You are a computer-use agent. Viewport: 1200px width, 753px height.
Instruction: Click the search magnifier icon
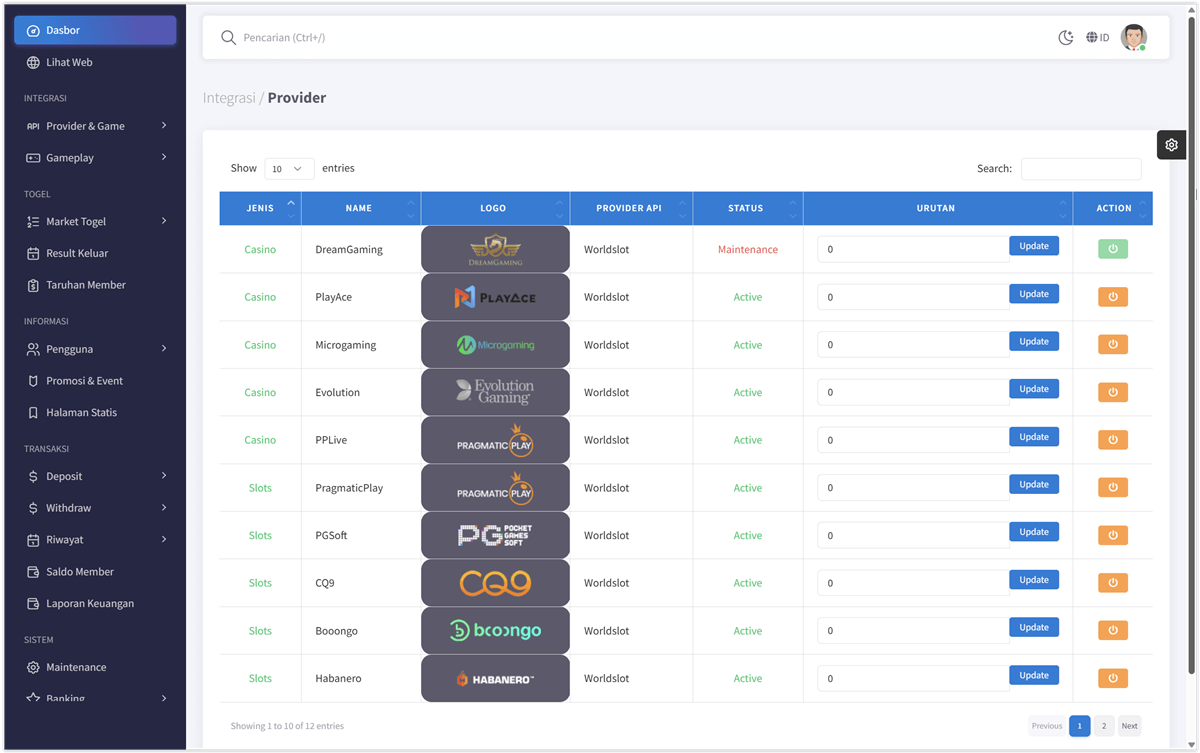(x=228, y=37)
